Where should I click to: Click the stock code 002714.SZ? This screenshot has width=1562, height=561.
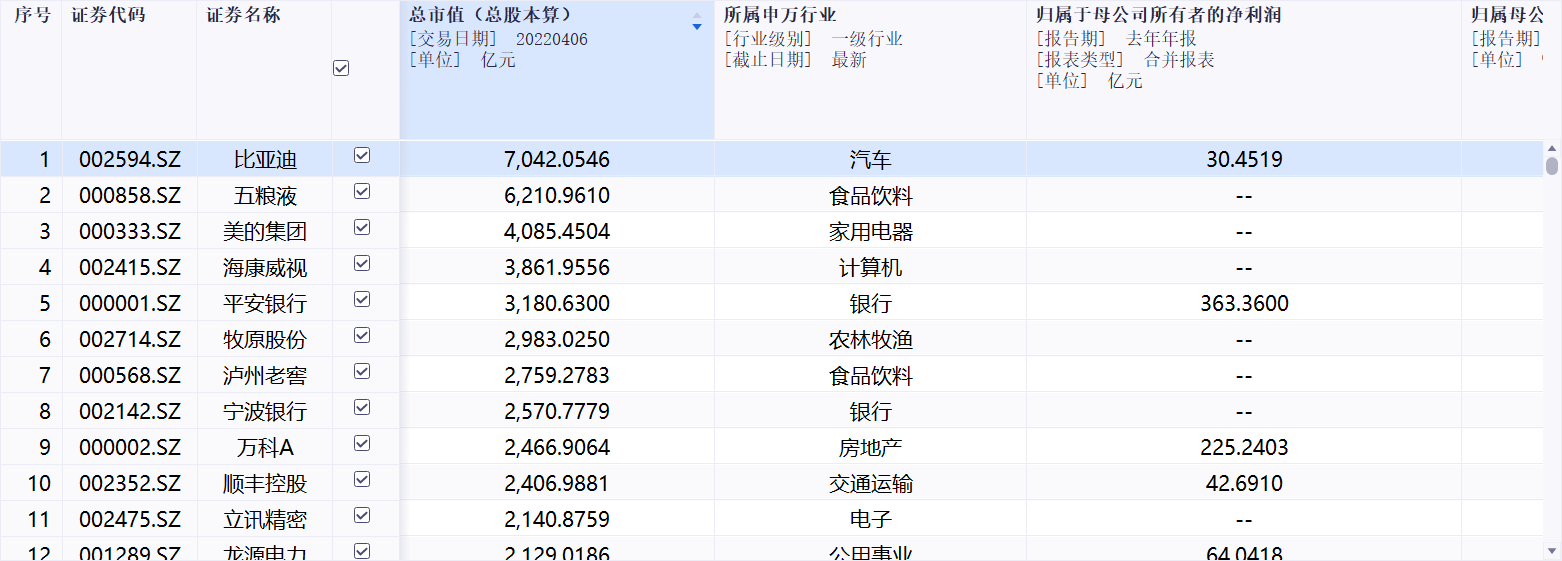[130, 340]
